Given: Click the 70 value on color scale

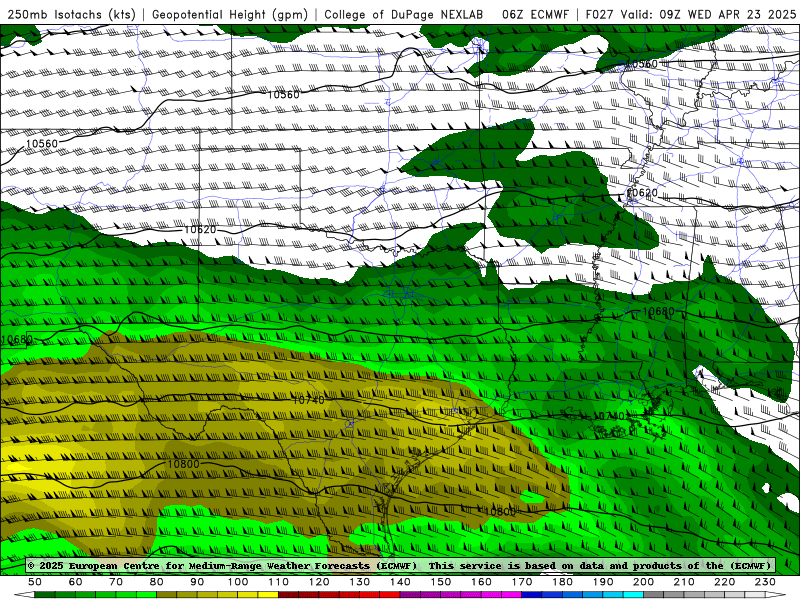Looking at the screenshot, I should coord(116,582).
